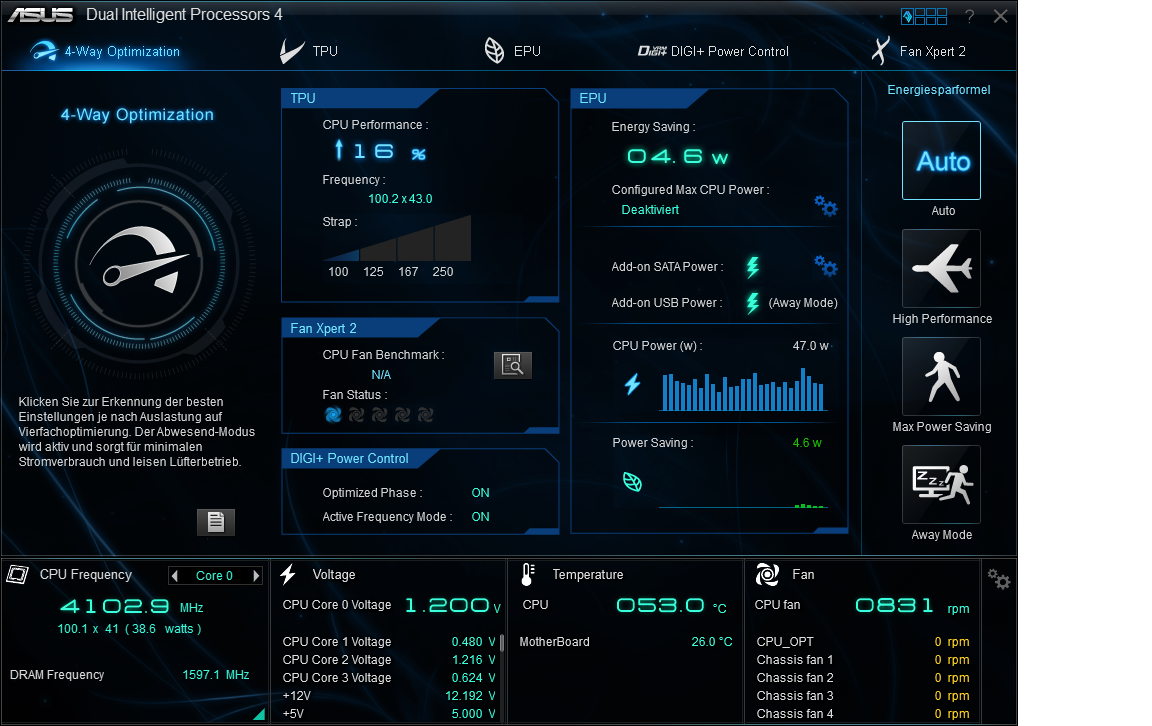Click the CPU temperature 053.0 reading

[x=672, y=605]
